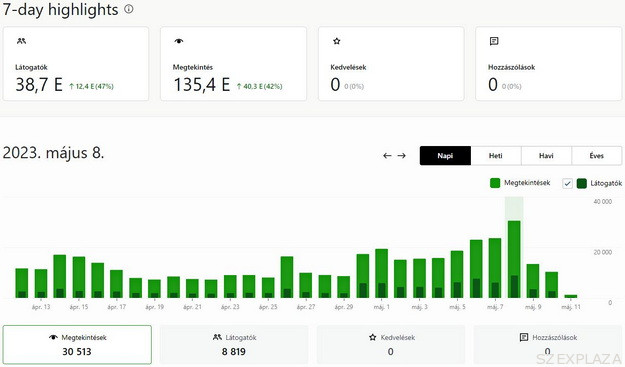
Task: Switch to the Éves view tab
Action: point(597,155)
